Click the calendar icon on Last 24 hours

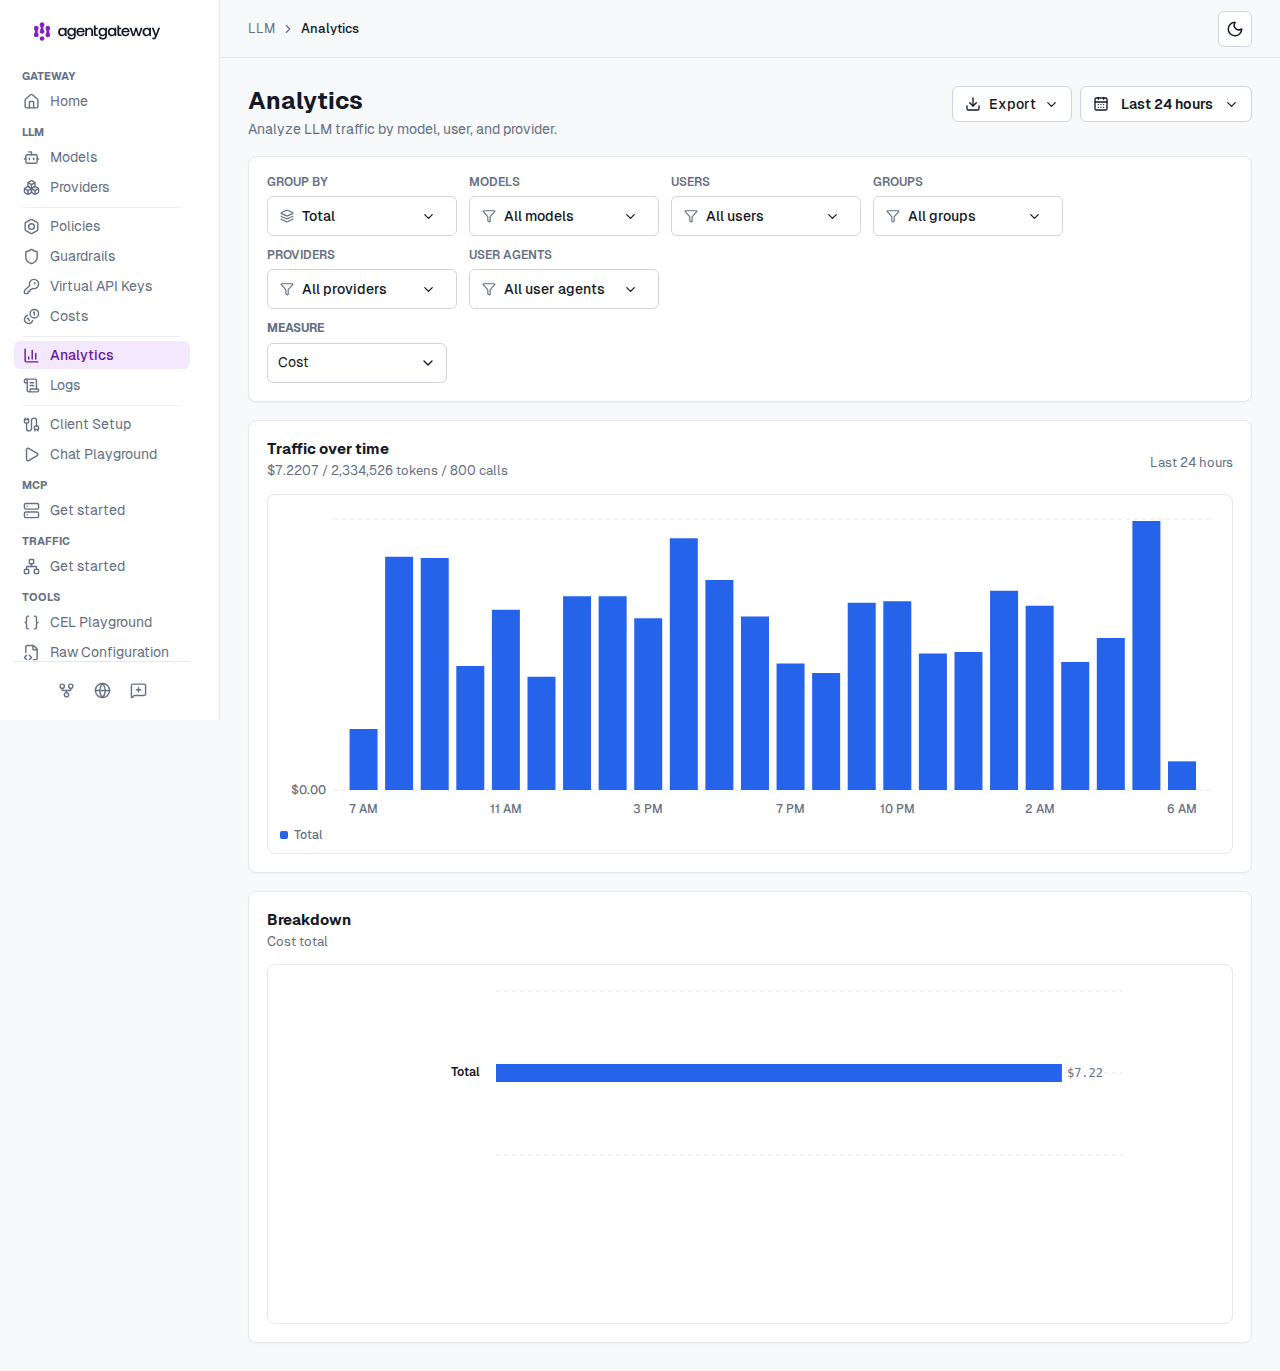[1101, 104]
